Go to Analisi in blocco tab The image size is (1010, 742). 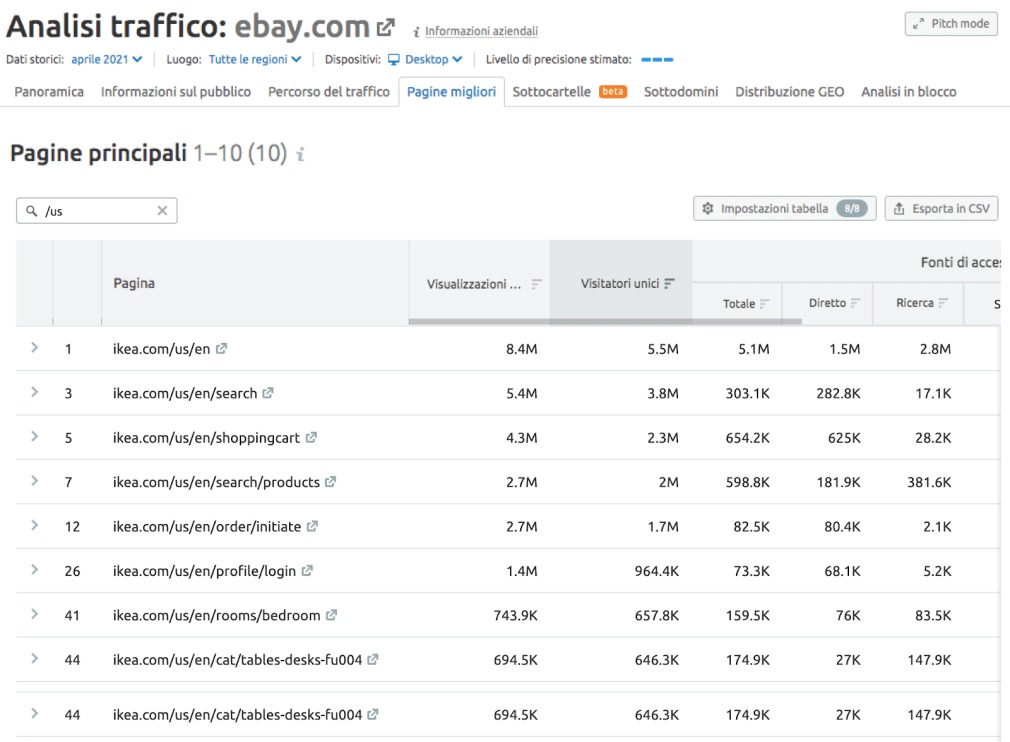909,92
